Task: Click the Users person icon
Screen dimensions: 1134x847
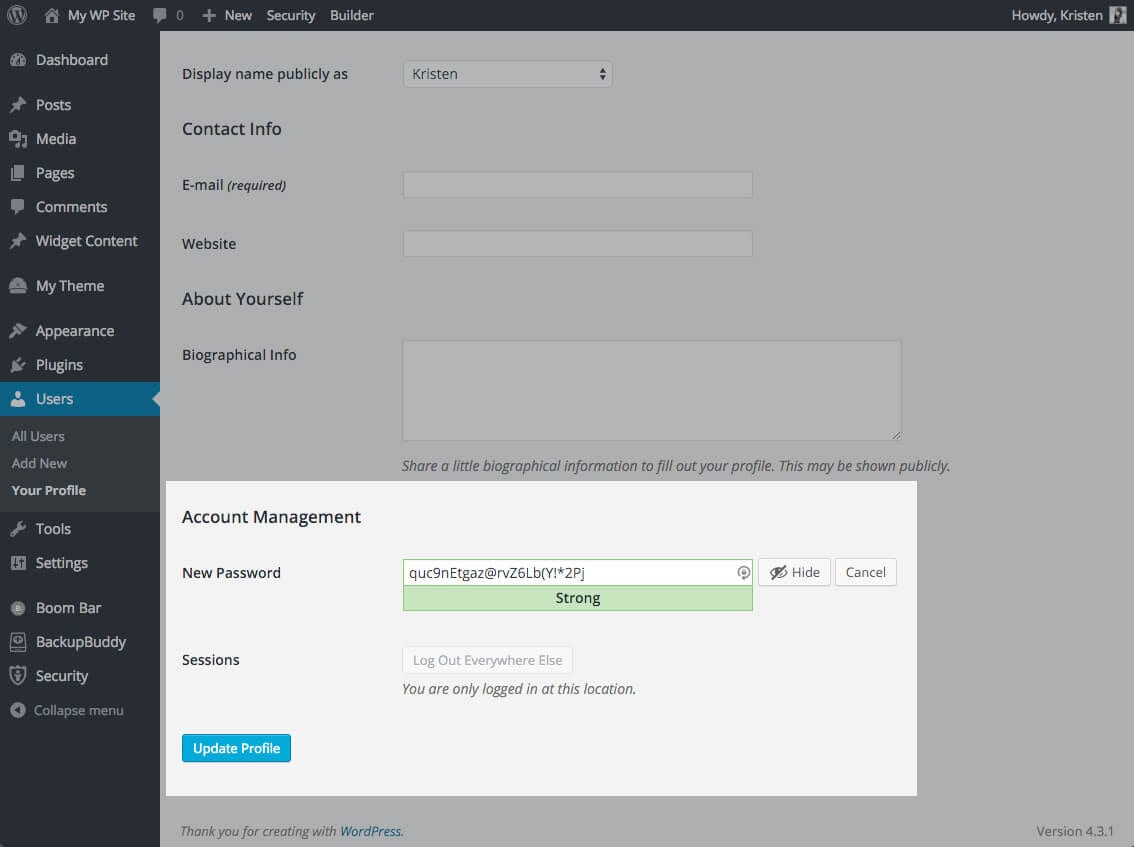Action: pos(18,399)
